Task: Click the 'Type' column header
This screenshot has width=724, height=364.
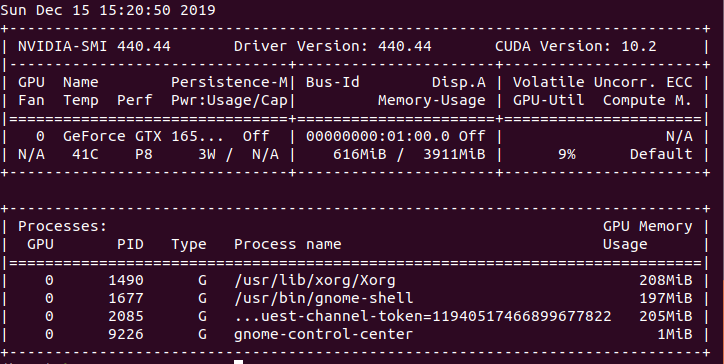Action: click(189, 244)
